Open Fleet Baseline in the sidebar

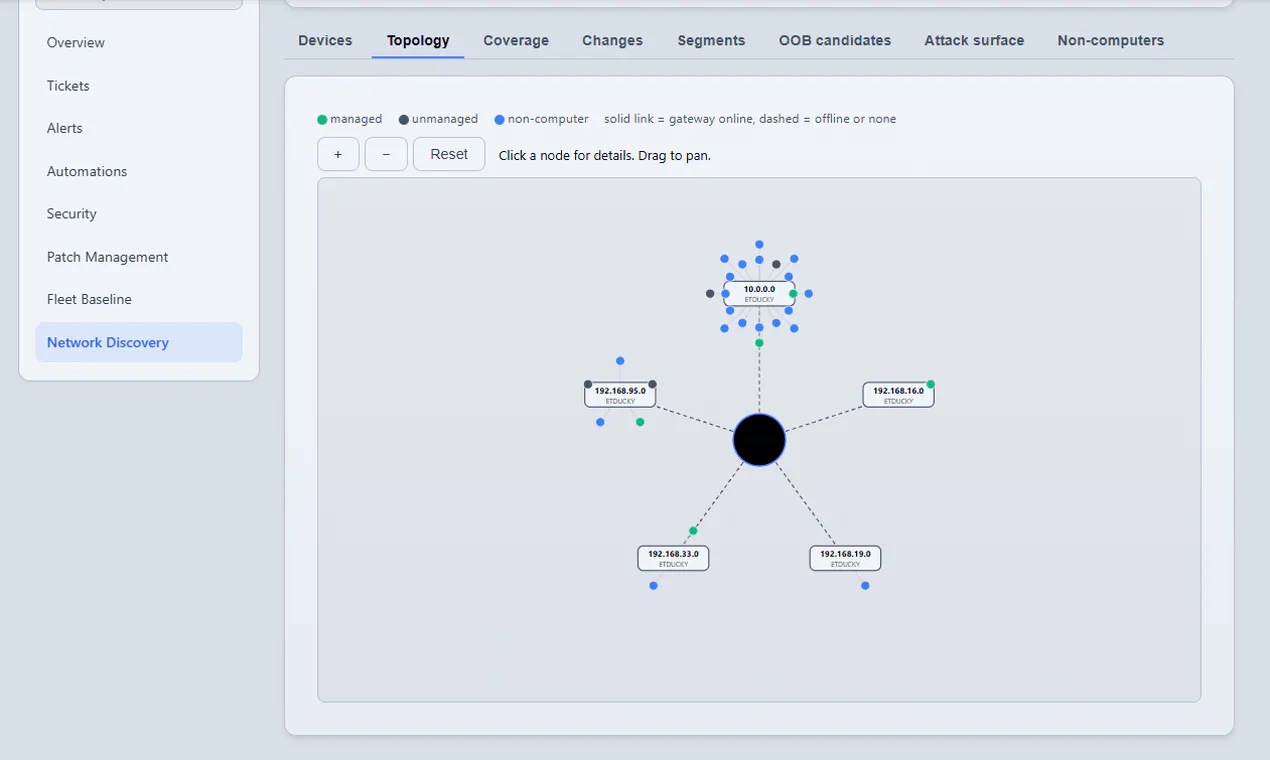click(x=139, y=299)
